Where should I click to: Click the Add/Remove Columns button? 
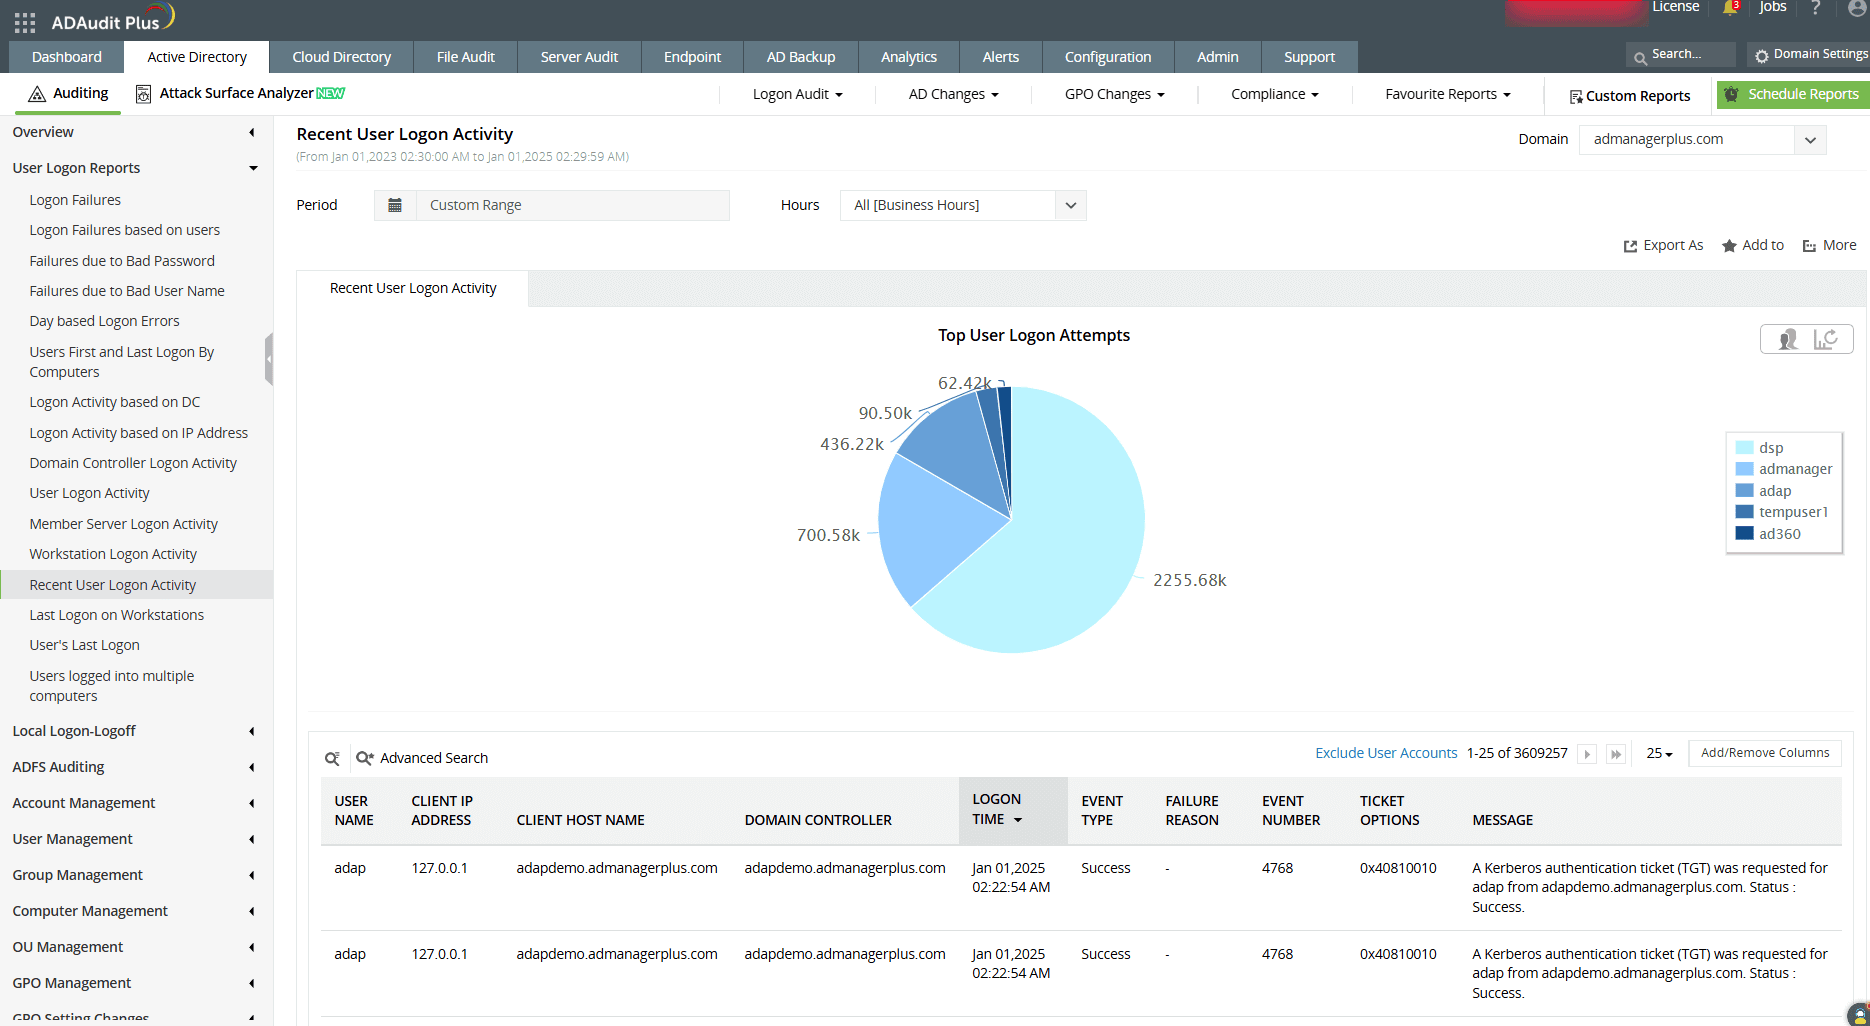[1764, 753]
